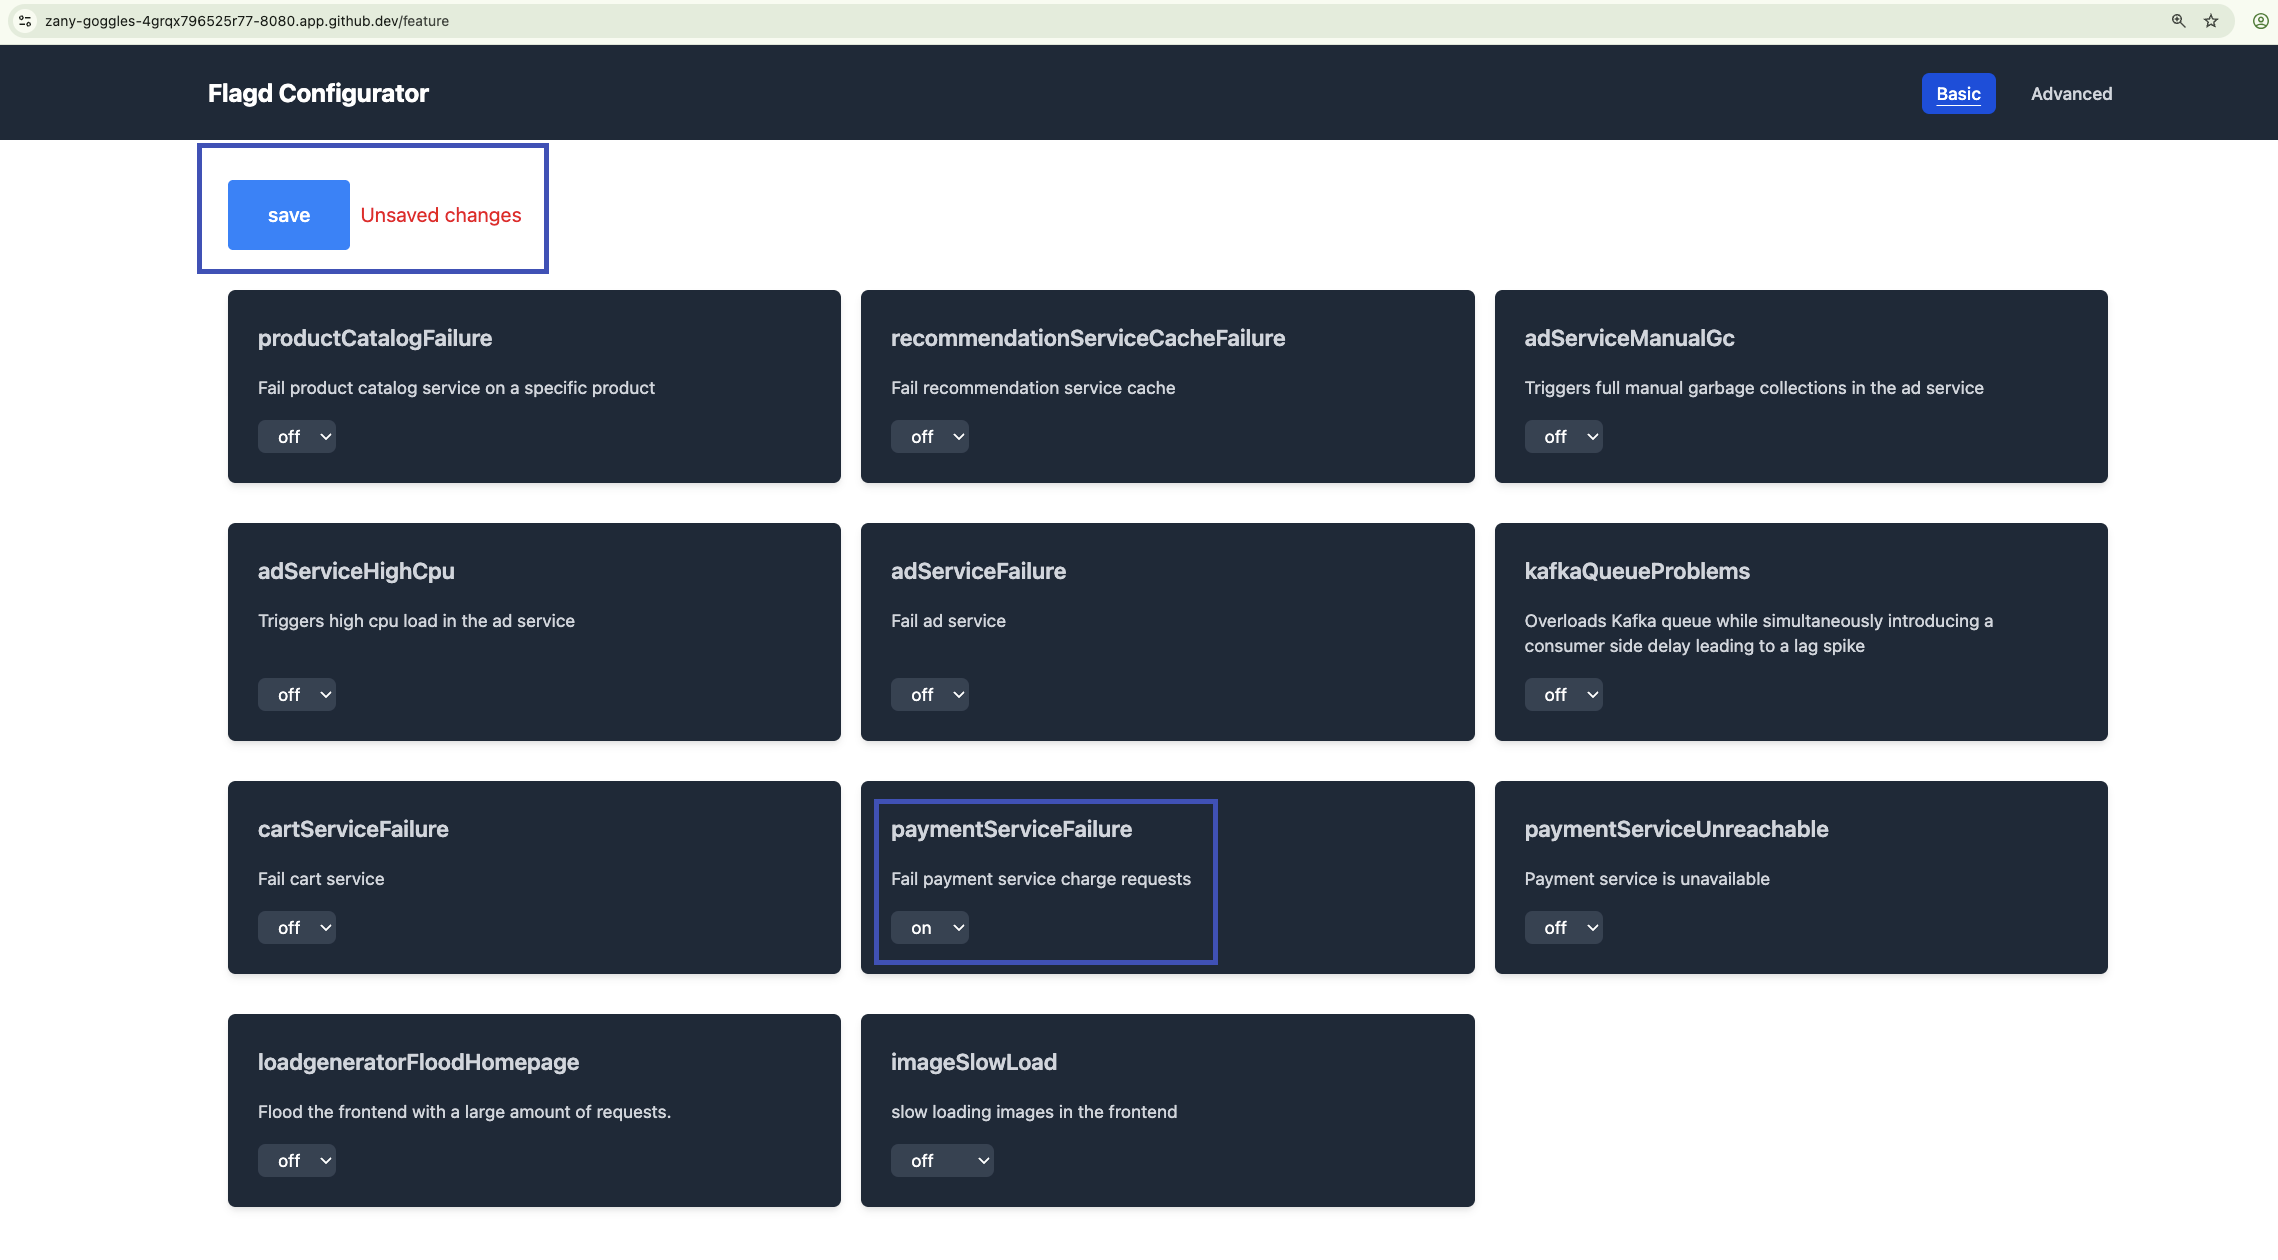Viewport: 2278px width, 1260px height.
Task: Click the Flagd Configurator title
Action: pyautogui.click(x=318, y=93)
